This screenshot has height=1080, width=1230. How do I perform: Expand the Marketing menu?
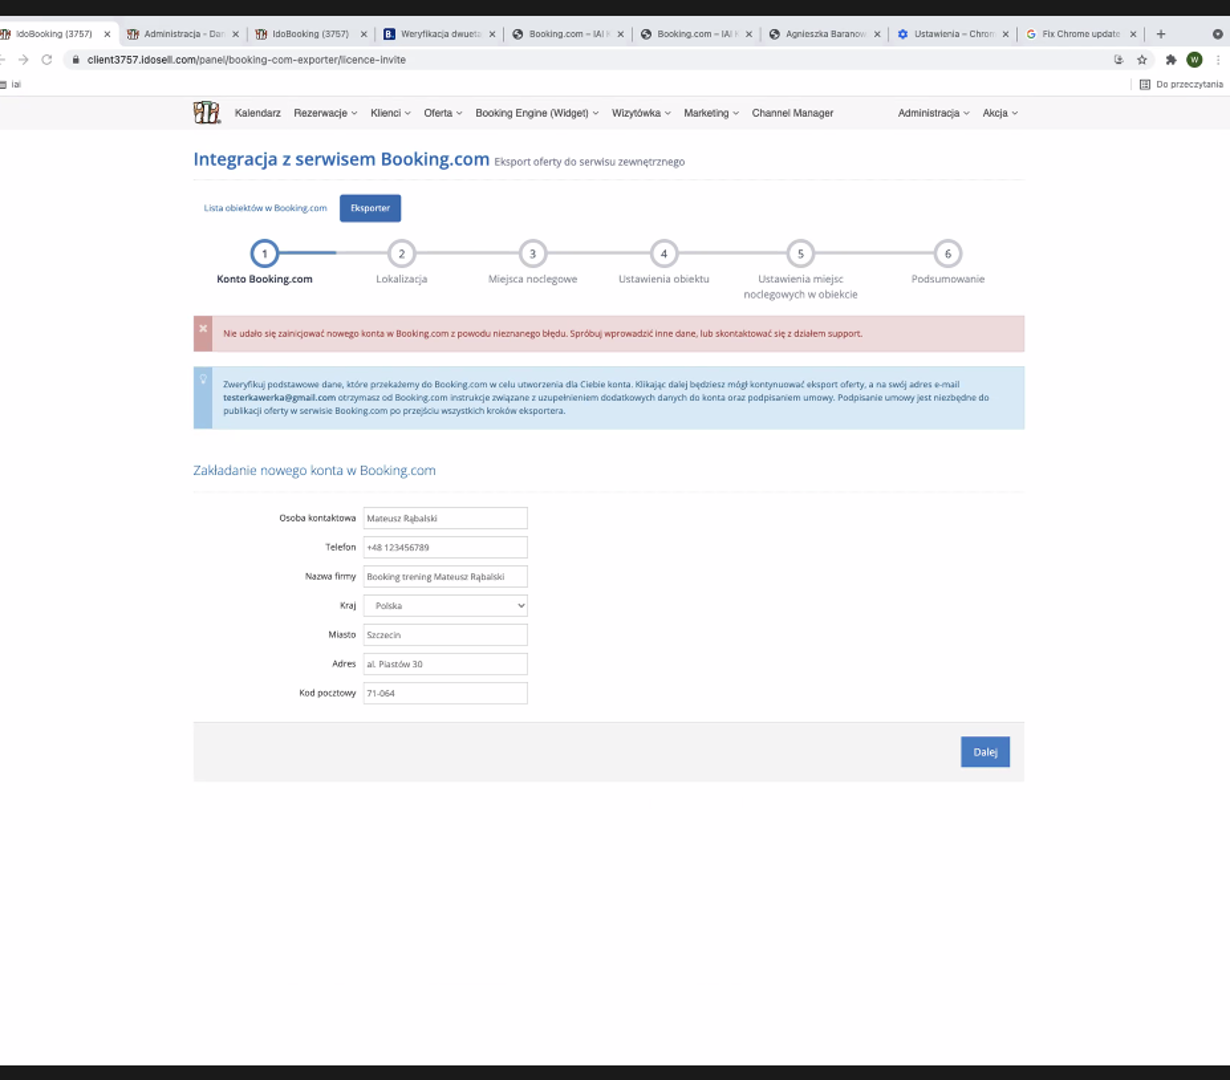tap(711, 113)
